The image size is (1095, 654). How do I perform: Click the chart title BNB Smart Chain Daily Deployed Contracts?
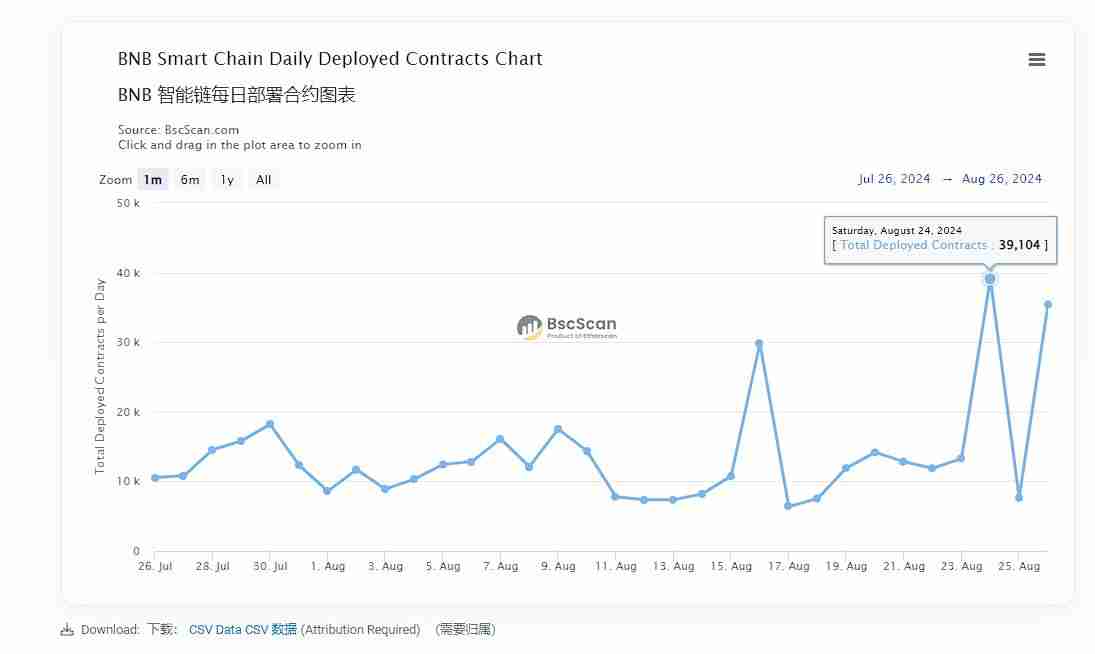(x=328, y=59)
